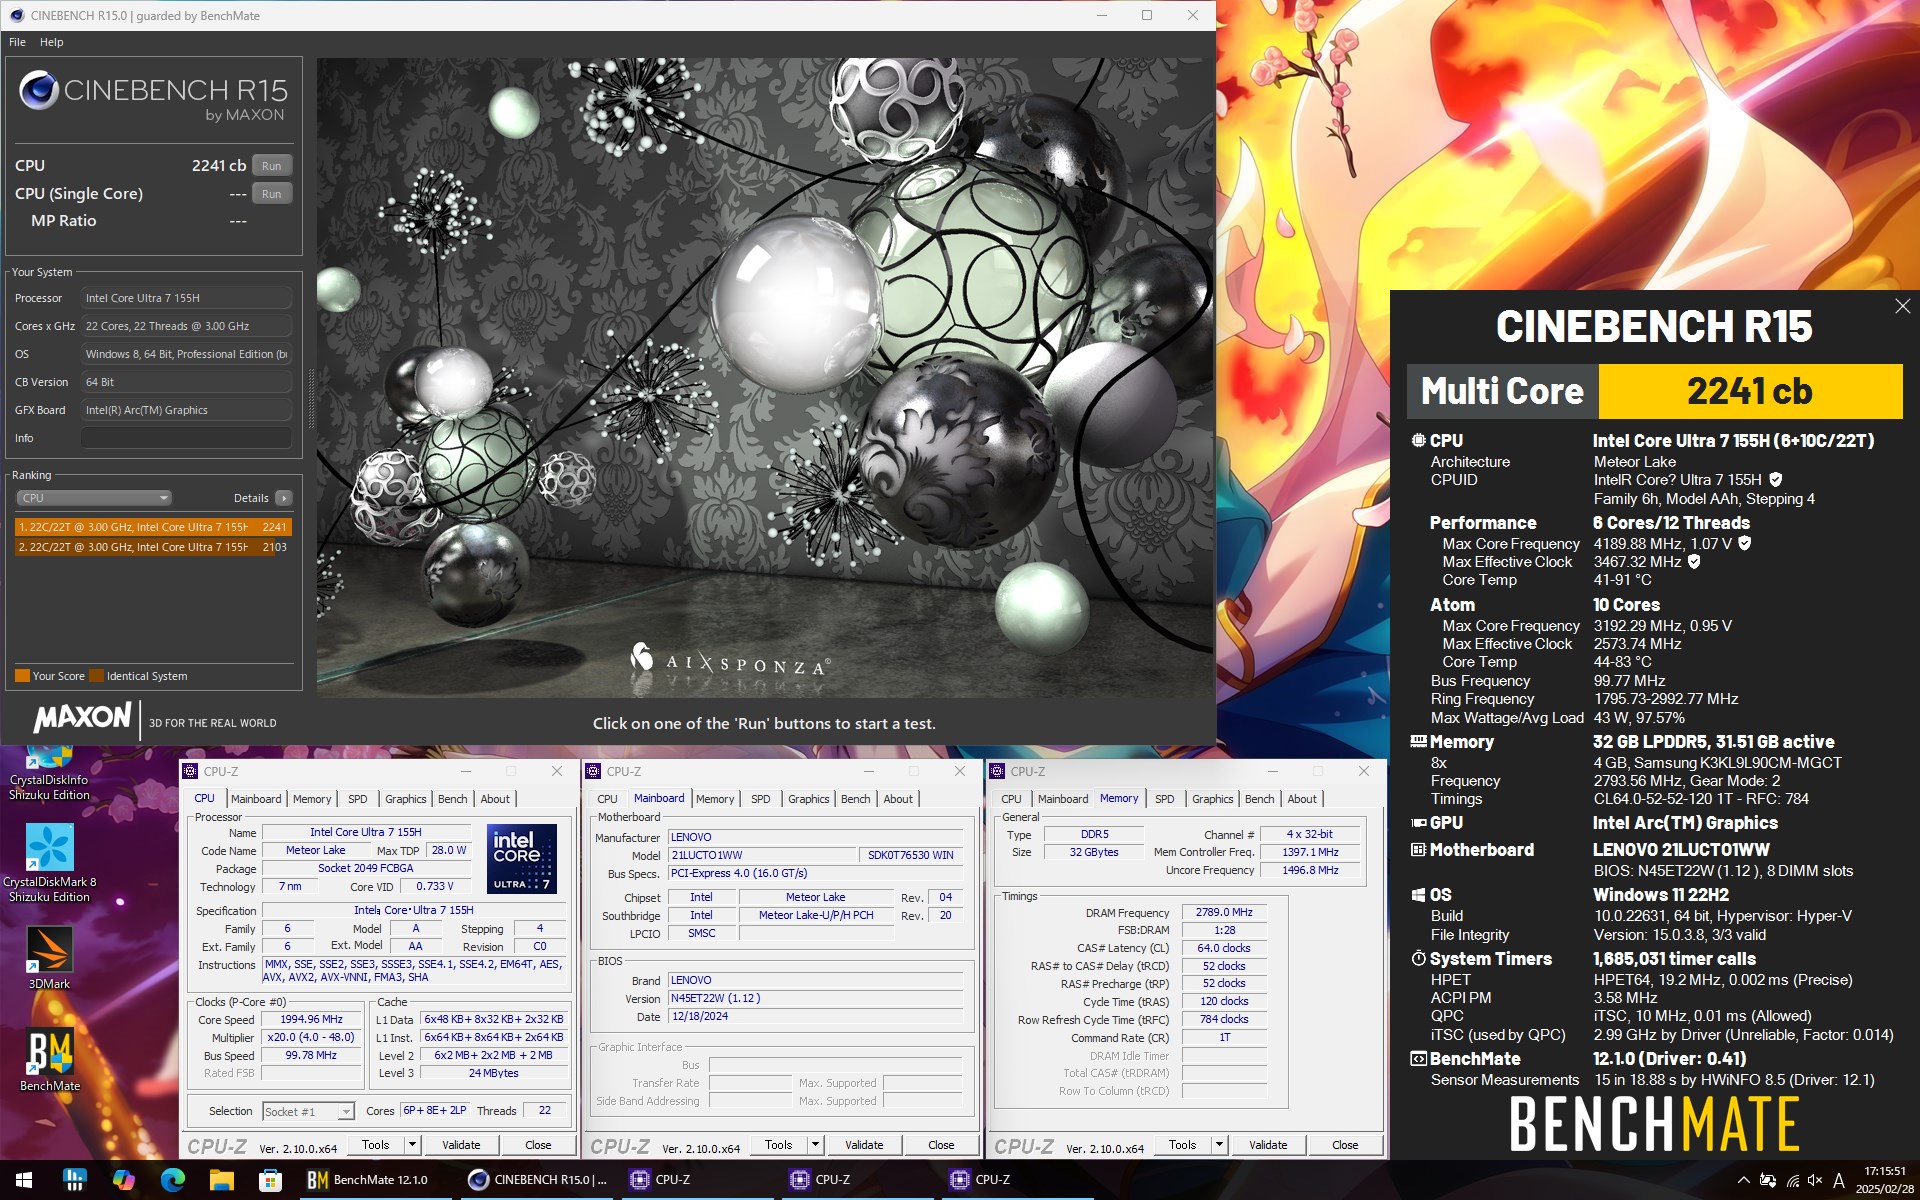This screenshot has height=1200, width=1920.
Task: Click Max Effective Clock verified shield icon
Action: [x=1694, y=562]
